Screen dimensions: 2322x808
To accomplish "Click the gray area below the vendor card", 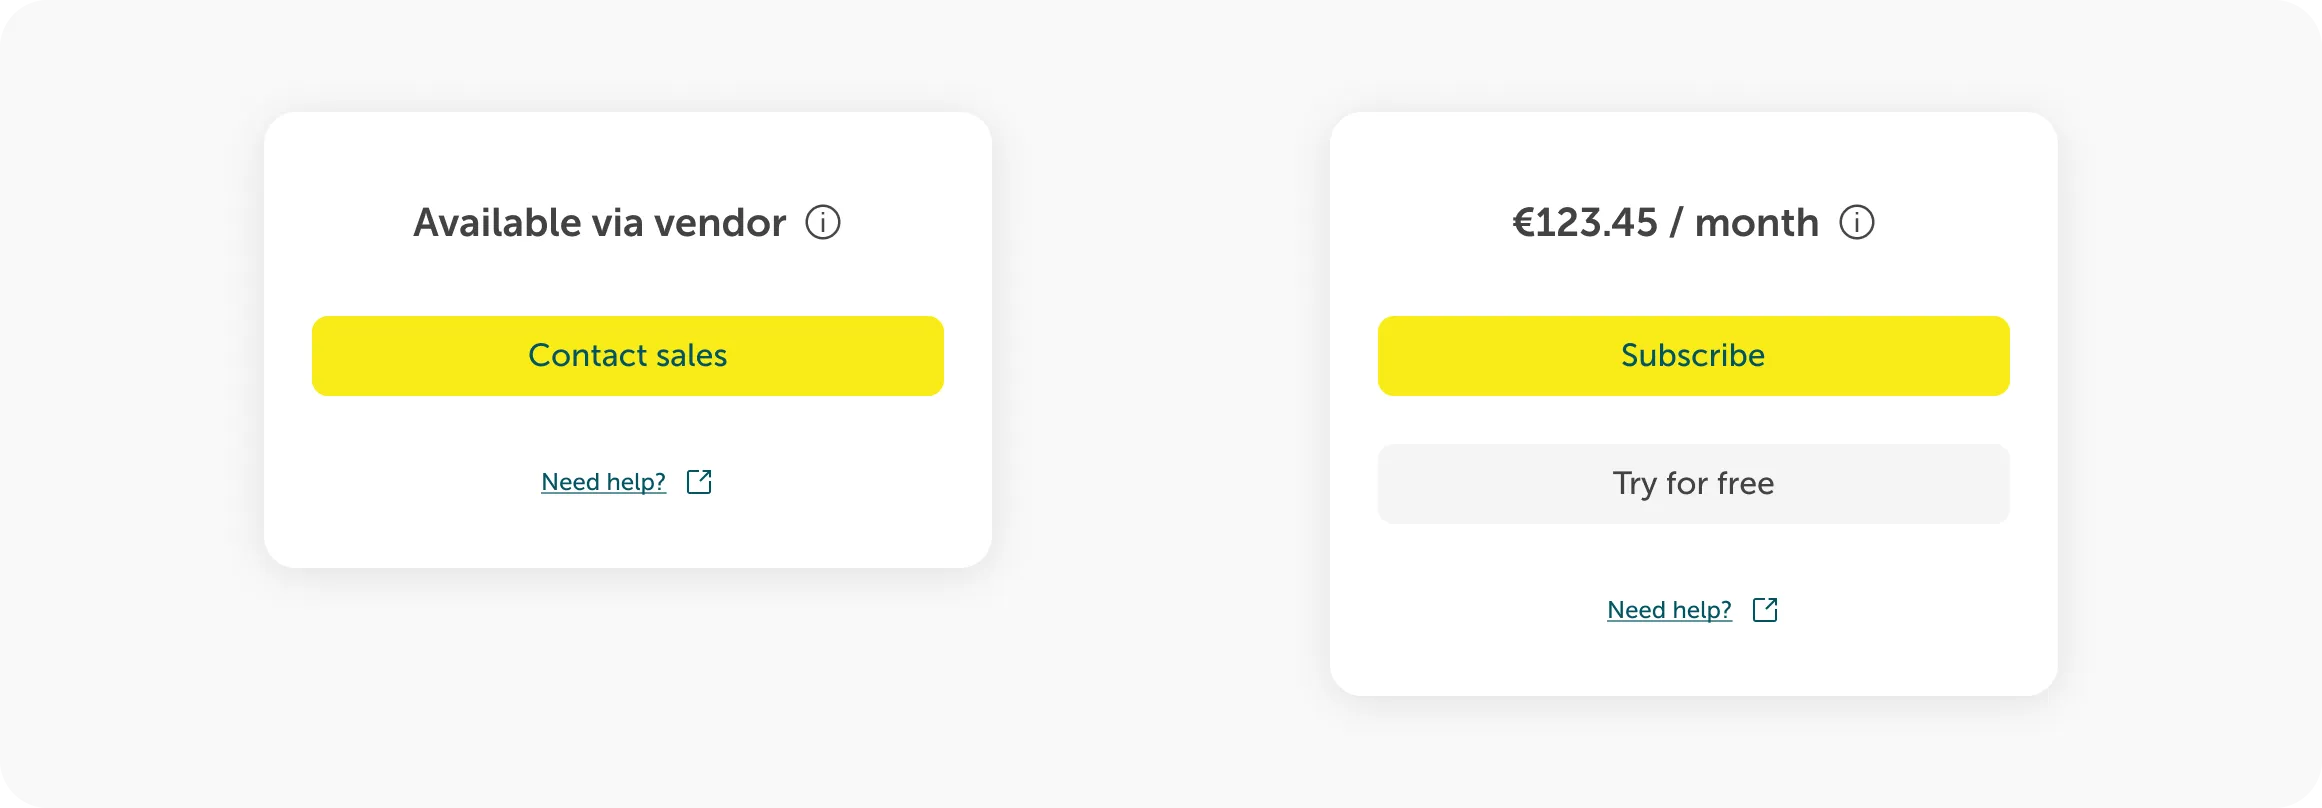I will tap(628, 680).
